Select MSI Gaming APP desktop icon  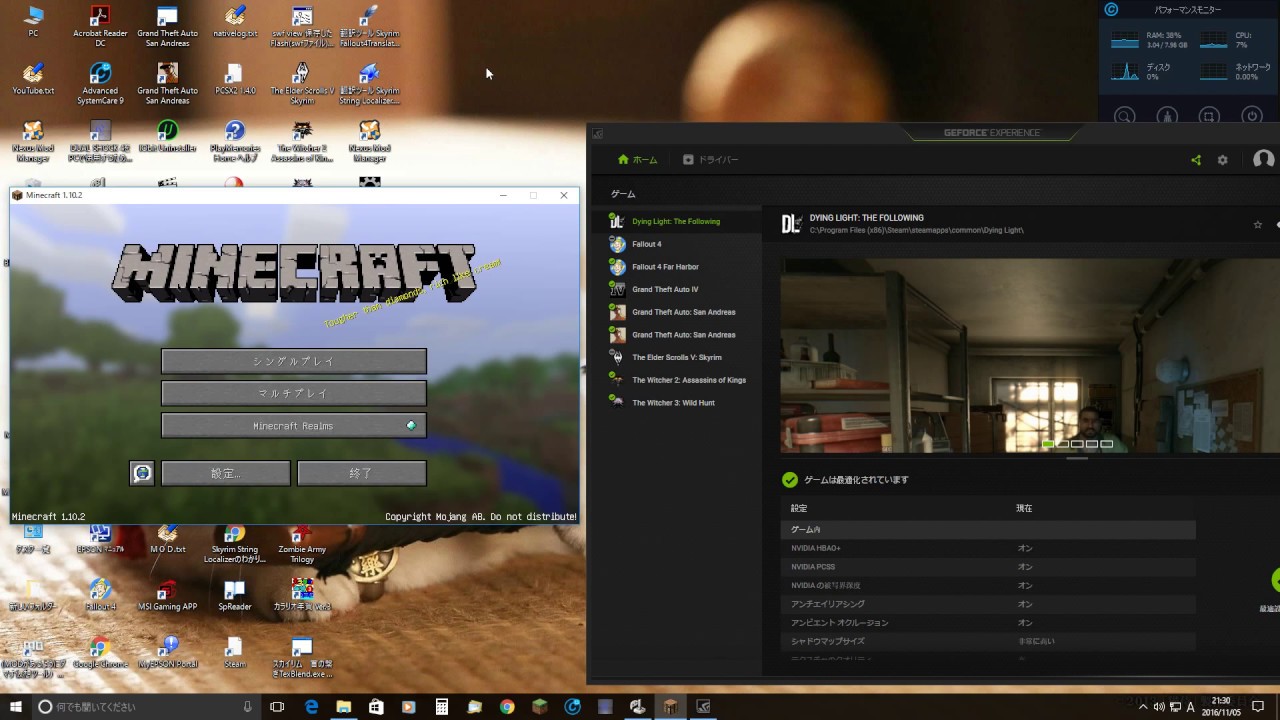click(x=168, y=595)
